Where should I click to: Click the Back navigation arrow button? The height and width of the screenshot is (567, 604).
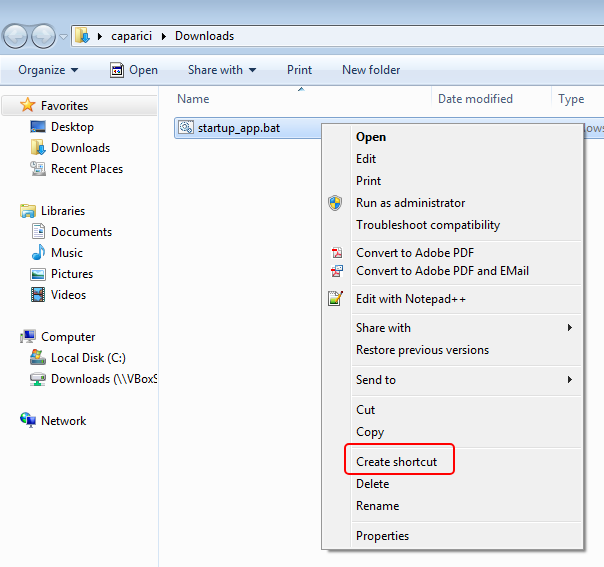[15, 37]
